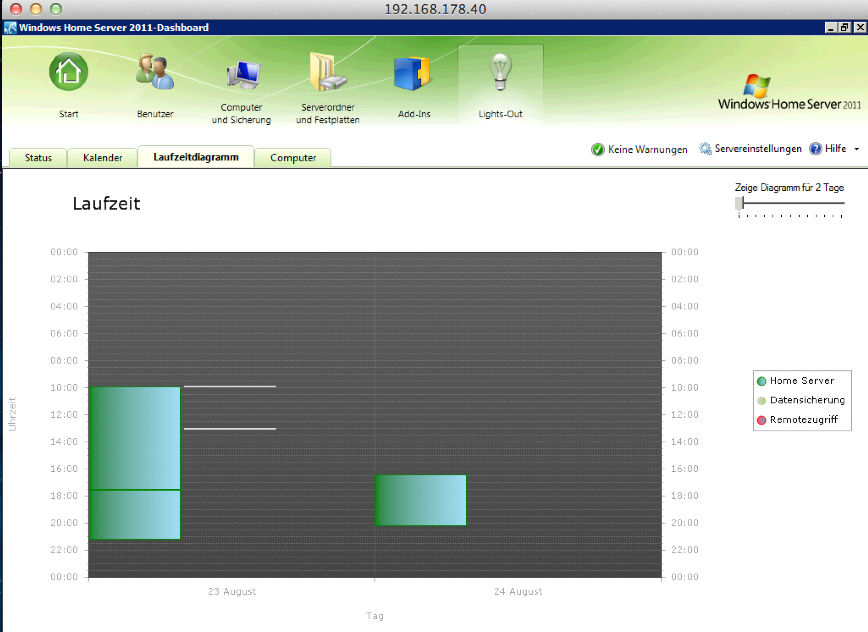Click the 23 August axis label
The image size is (868, 632).
[232, 592]
